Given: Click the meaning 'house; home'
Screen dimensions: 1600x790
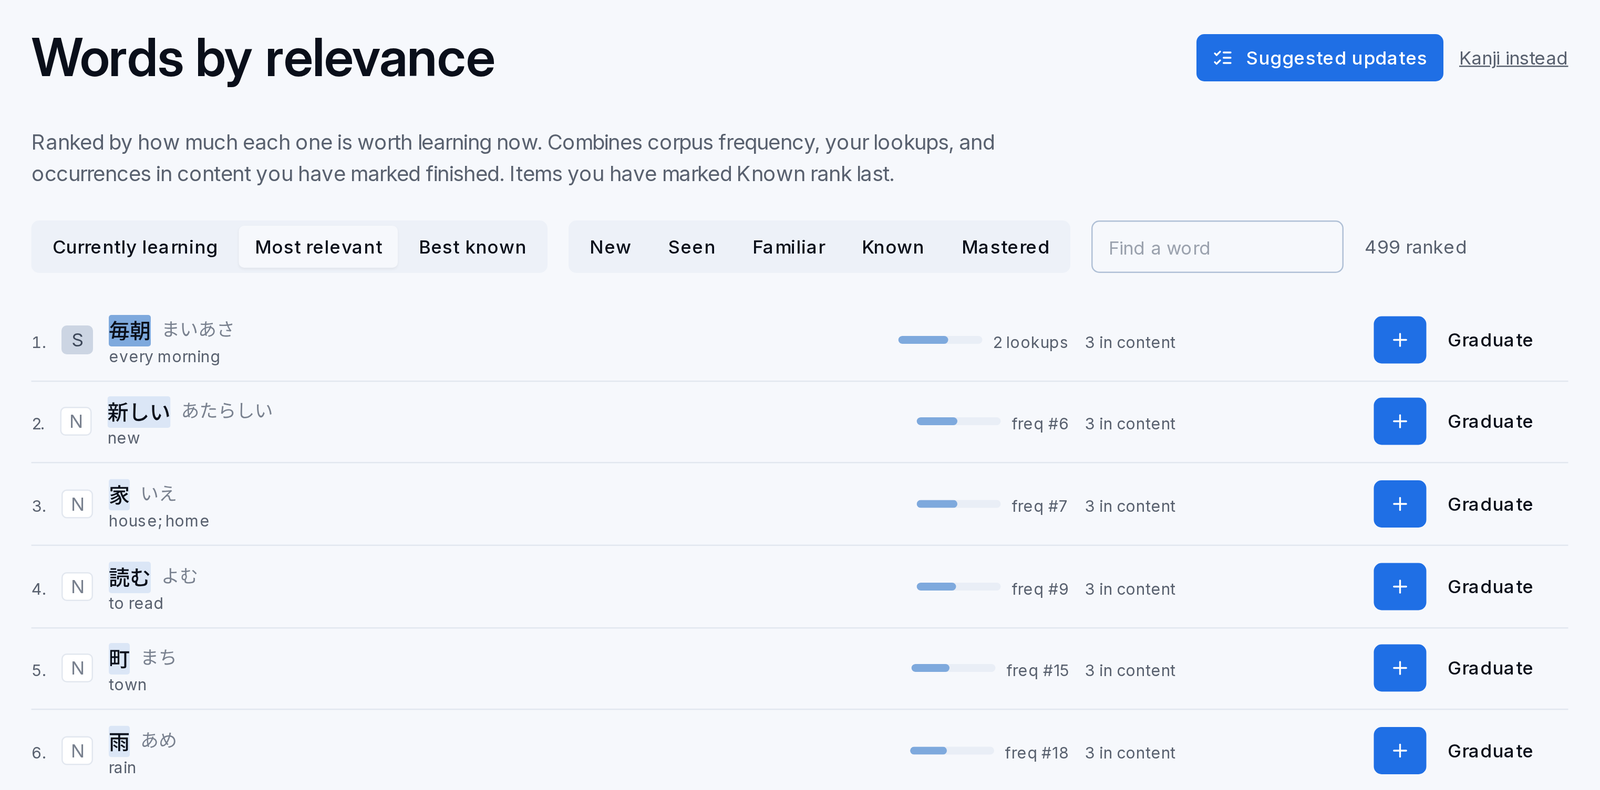Looking at the screenshot, I should click(159, 521).
